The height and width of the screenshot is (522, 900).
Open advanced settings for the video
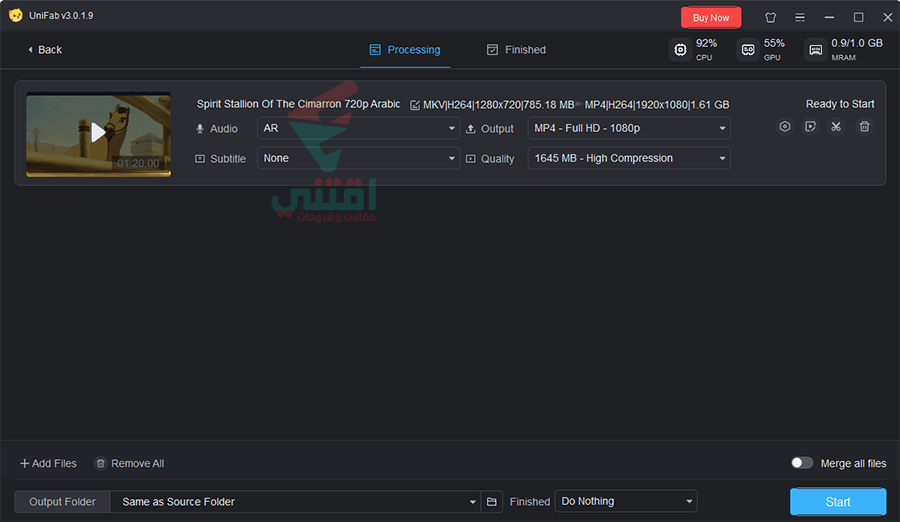click(x=785, y=126)
